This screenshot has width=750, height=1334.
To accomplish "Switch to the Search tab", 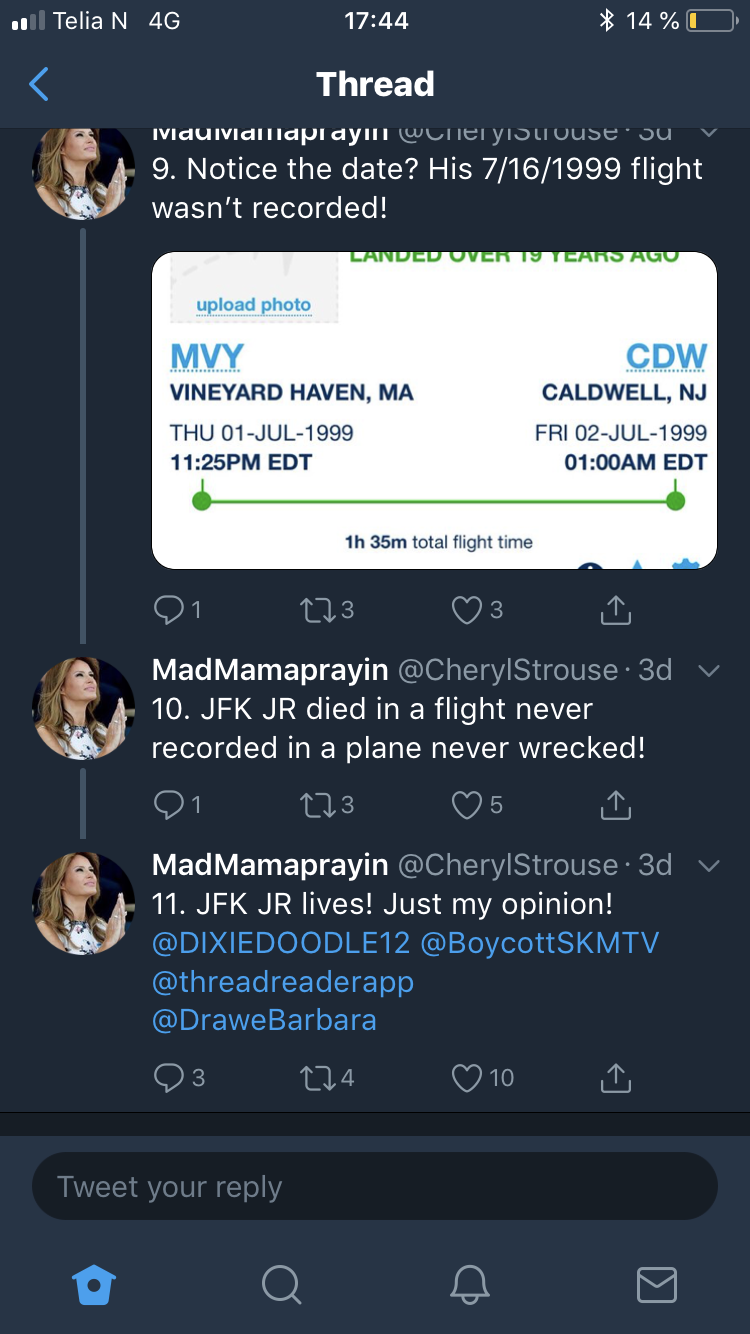I will click(281, 1284).
